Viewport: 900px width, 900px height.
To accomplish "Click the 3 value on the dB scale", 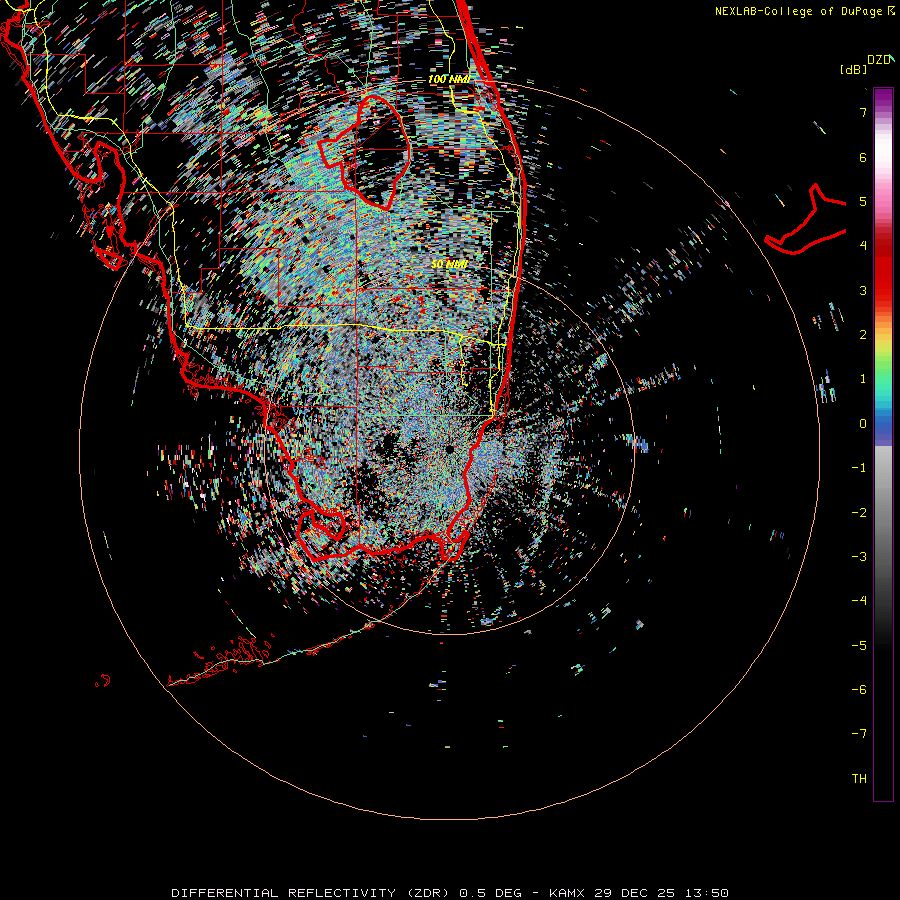I will (x=863, y=290).
